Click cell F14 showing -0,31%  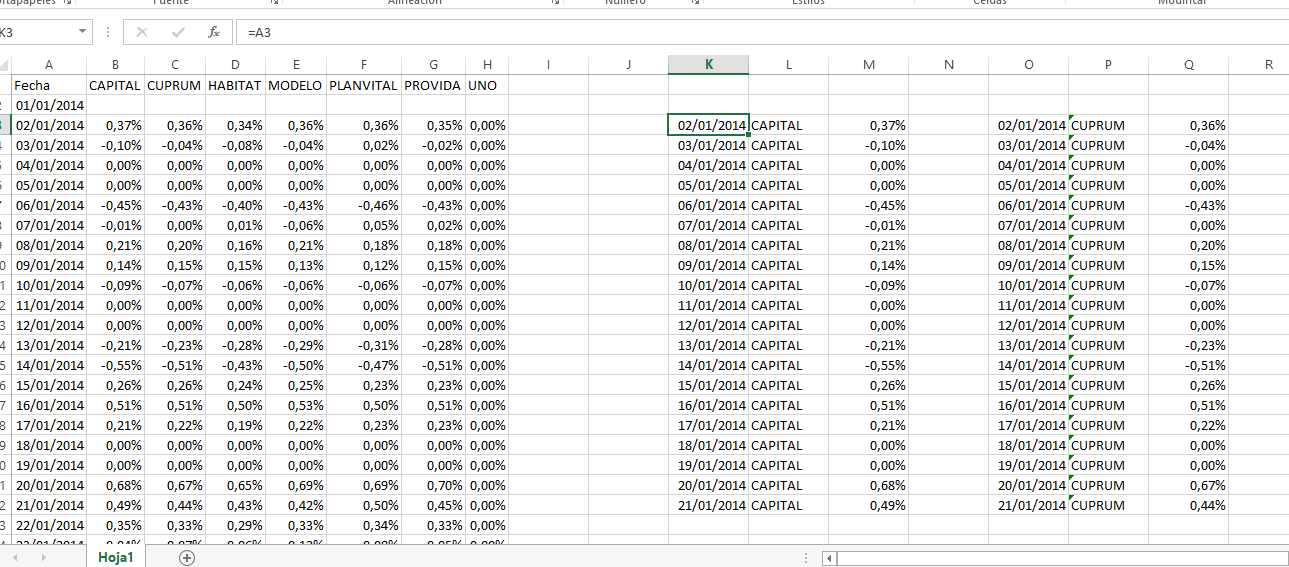tap(364, 345)
